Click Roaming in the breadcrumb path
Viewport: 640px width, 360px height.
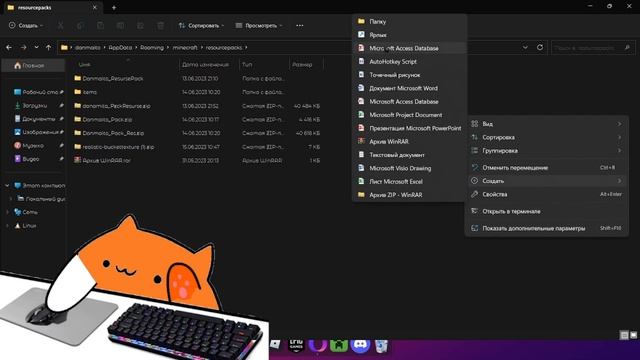pos(152,47)
